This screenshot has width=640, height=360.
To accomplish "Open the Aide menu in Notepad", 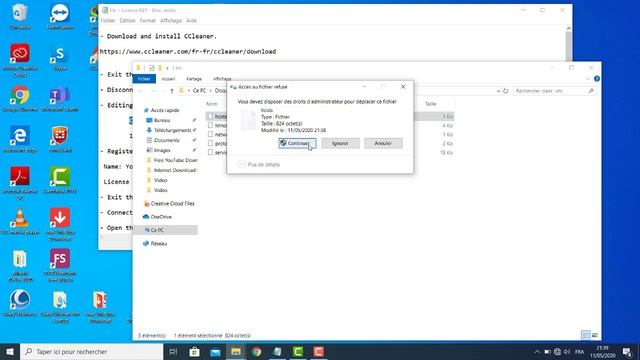I will 191,20.
